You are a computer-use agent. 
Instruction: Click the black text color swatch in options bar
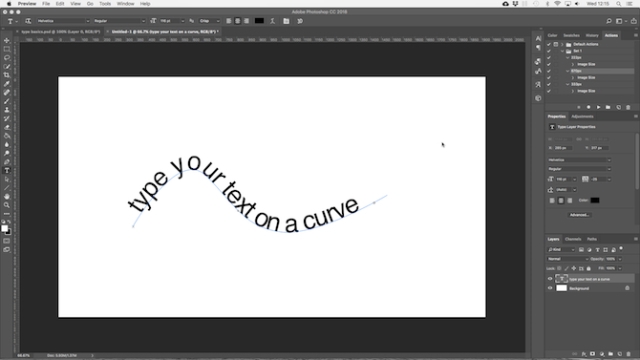coord(259,21)
